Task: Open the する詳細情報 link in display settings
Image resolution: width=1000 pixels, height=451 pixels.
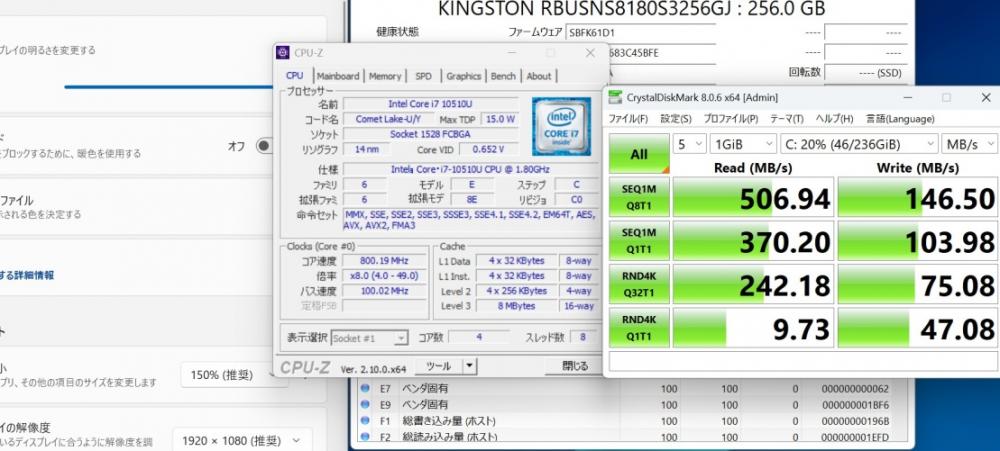Action: 27,275
